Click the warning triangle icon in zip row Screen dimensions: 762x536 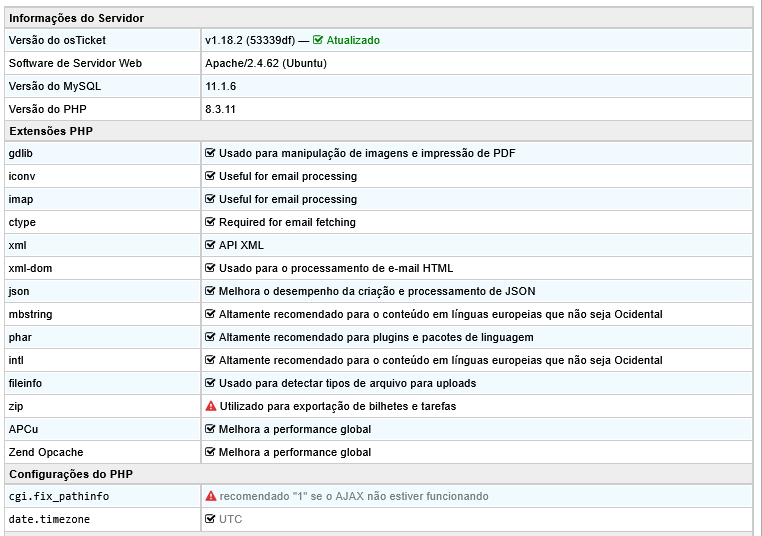(x=211, y=406)
